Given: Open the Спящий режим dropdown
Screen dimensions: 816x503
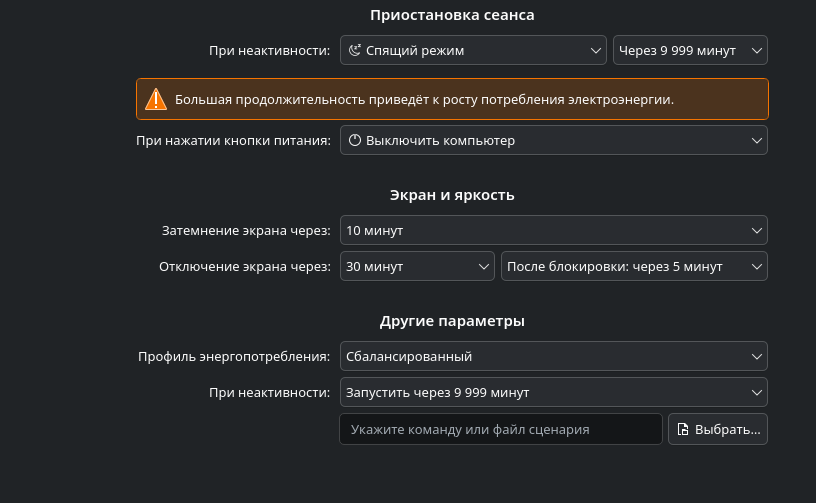Looking at the screenshot, I should (472, 50).
